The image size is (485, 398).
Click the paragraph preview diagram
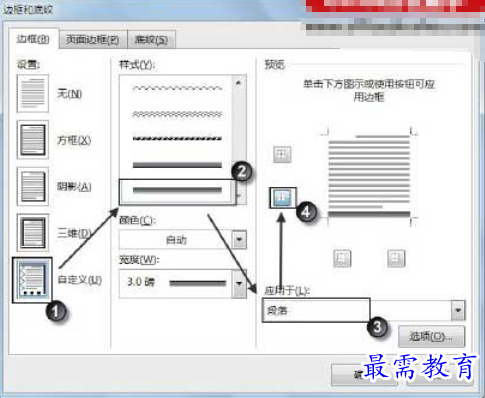[369, 176]
